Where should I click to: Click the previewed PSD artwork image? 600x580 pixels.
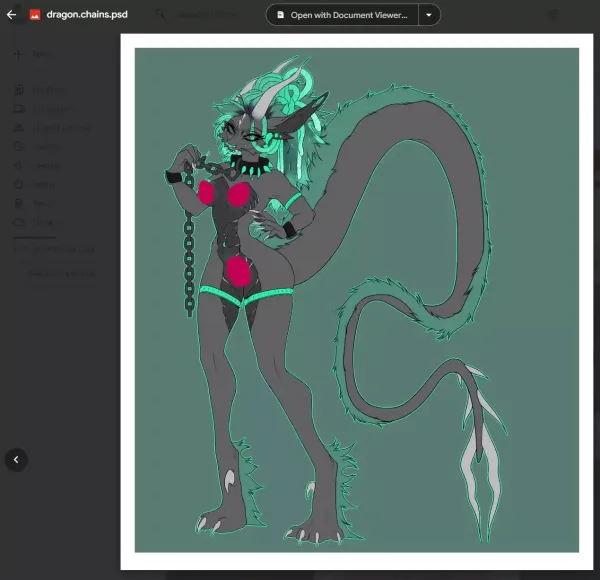coord(357,300)
